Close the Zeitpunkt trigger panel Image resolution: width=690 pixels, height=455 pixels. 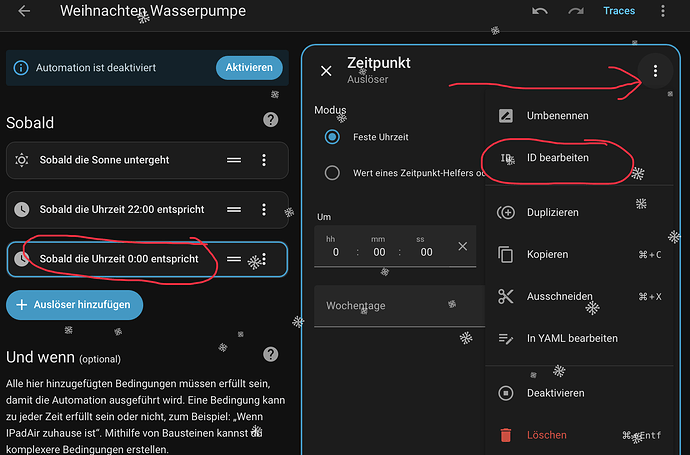click(326, 71)
